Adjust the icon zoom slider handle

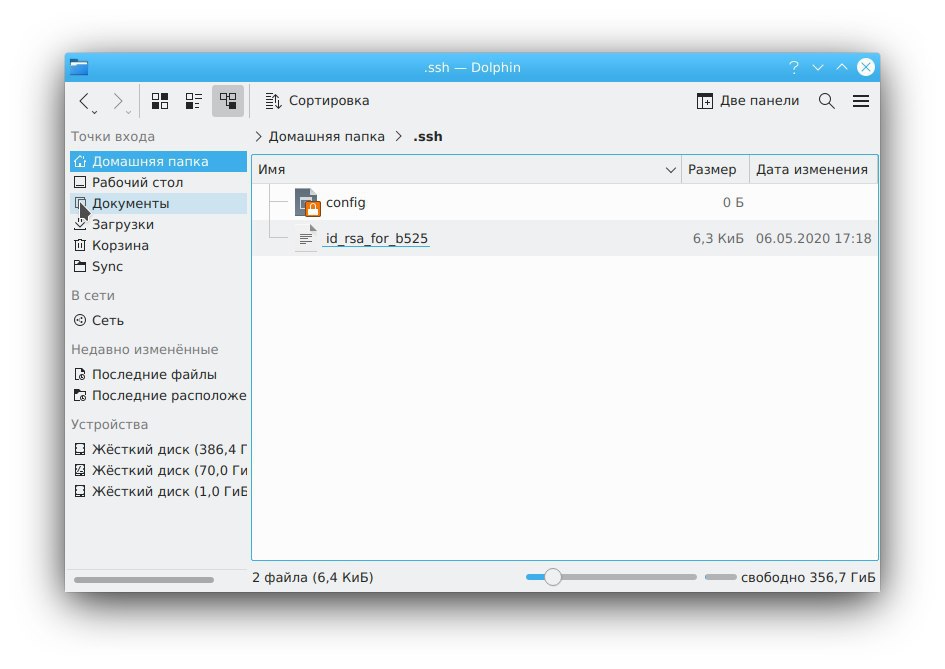pos(553,577)
